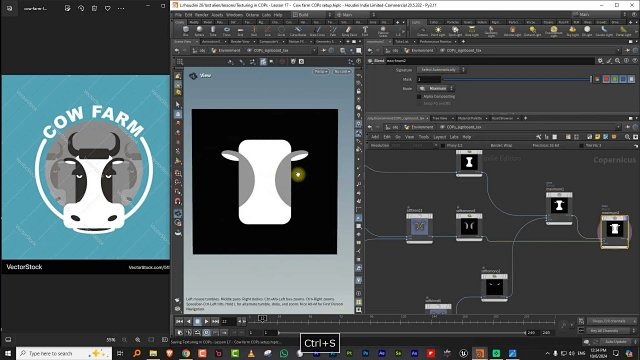Toggle the green channel mask button
Viewport: 640px width, 360px height.
[x=615, y=79]
